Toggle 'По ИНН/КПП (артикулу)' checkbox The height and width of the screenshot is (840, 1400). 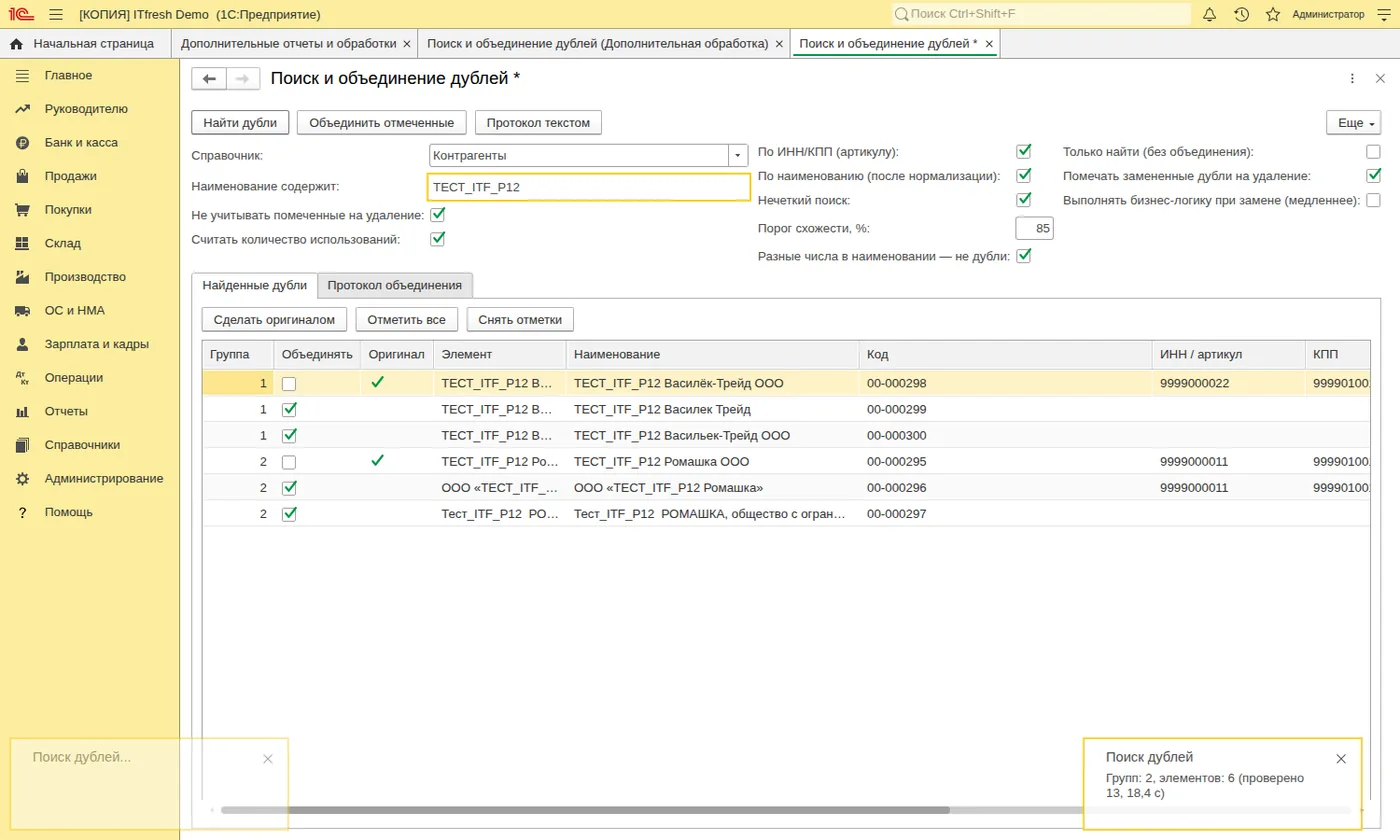pyautogui.click(x=1023, y=152)
